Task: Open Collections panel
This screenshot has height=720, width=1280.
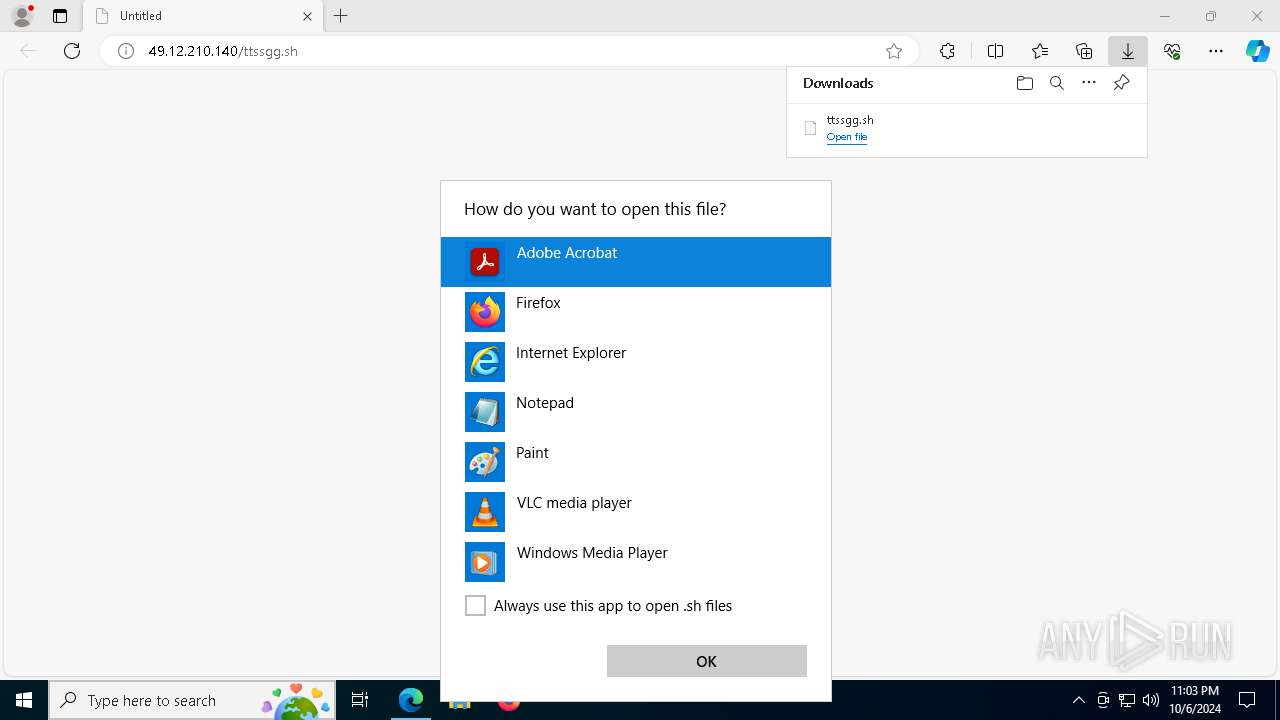Action: pyautogui.click(x=1084, y=51)
